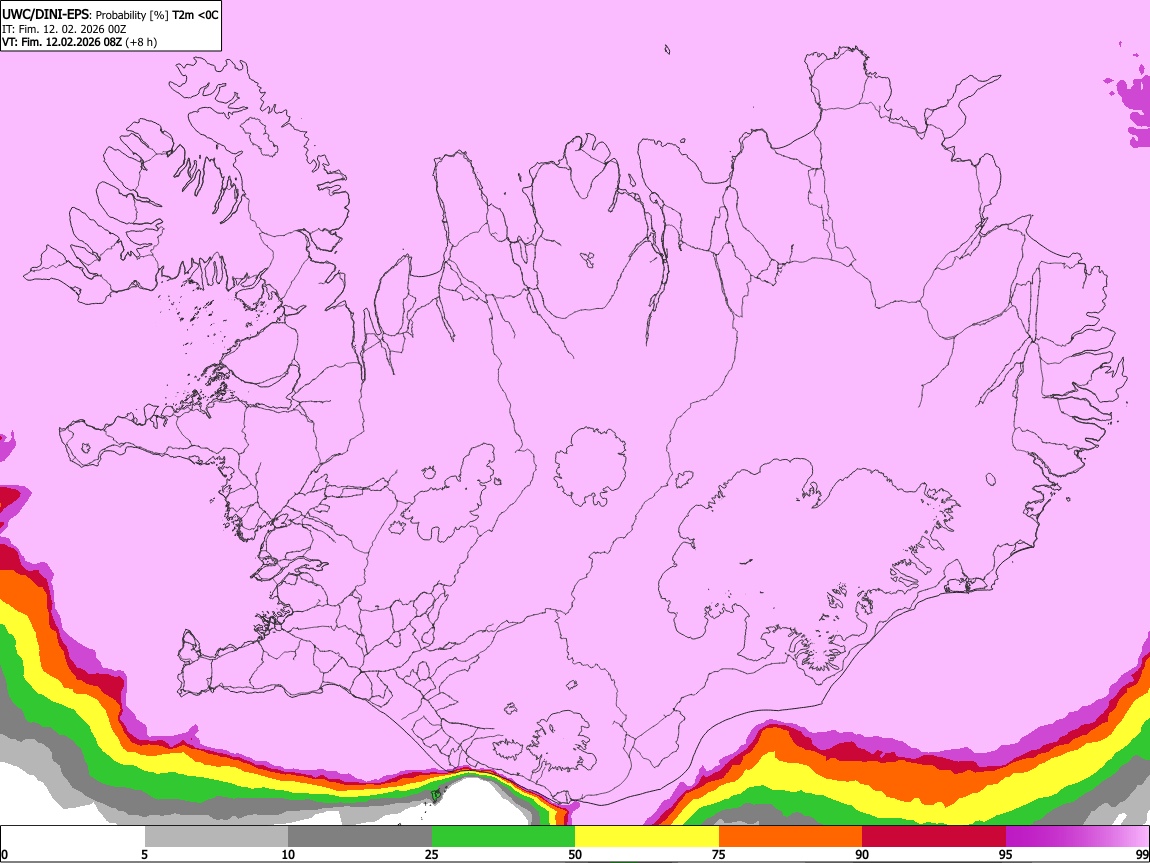Click the 'IT: Fim. 12. 02. 2026 00Z' line
The width and height of the screenshot is (1150, 863).
[64, 29]
